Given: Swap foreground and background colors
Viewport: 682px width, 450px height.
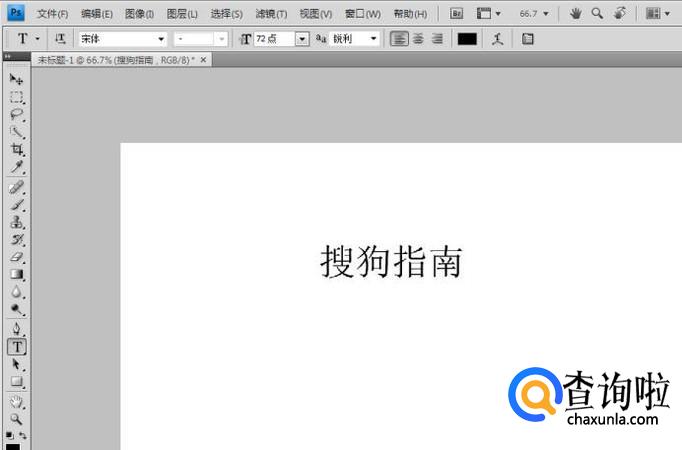Looking at the screenshot, I should [x=23, y=435].
